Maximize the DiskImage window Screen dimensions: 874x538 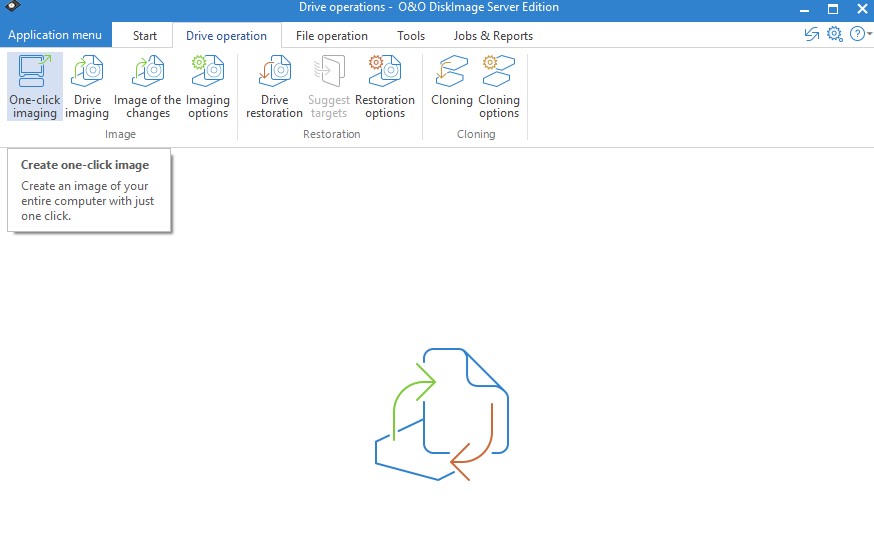(833, 8)
